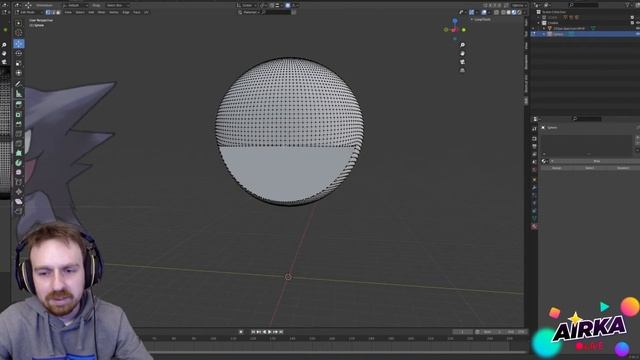Collapse the Collection in outliner
The image size is (640, 360).
539,23
